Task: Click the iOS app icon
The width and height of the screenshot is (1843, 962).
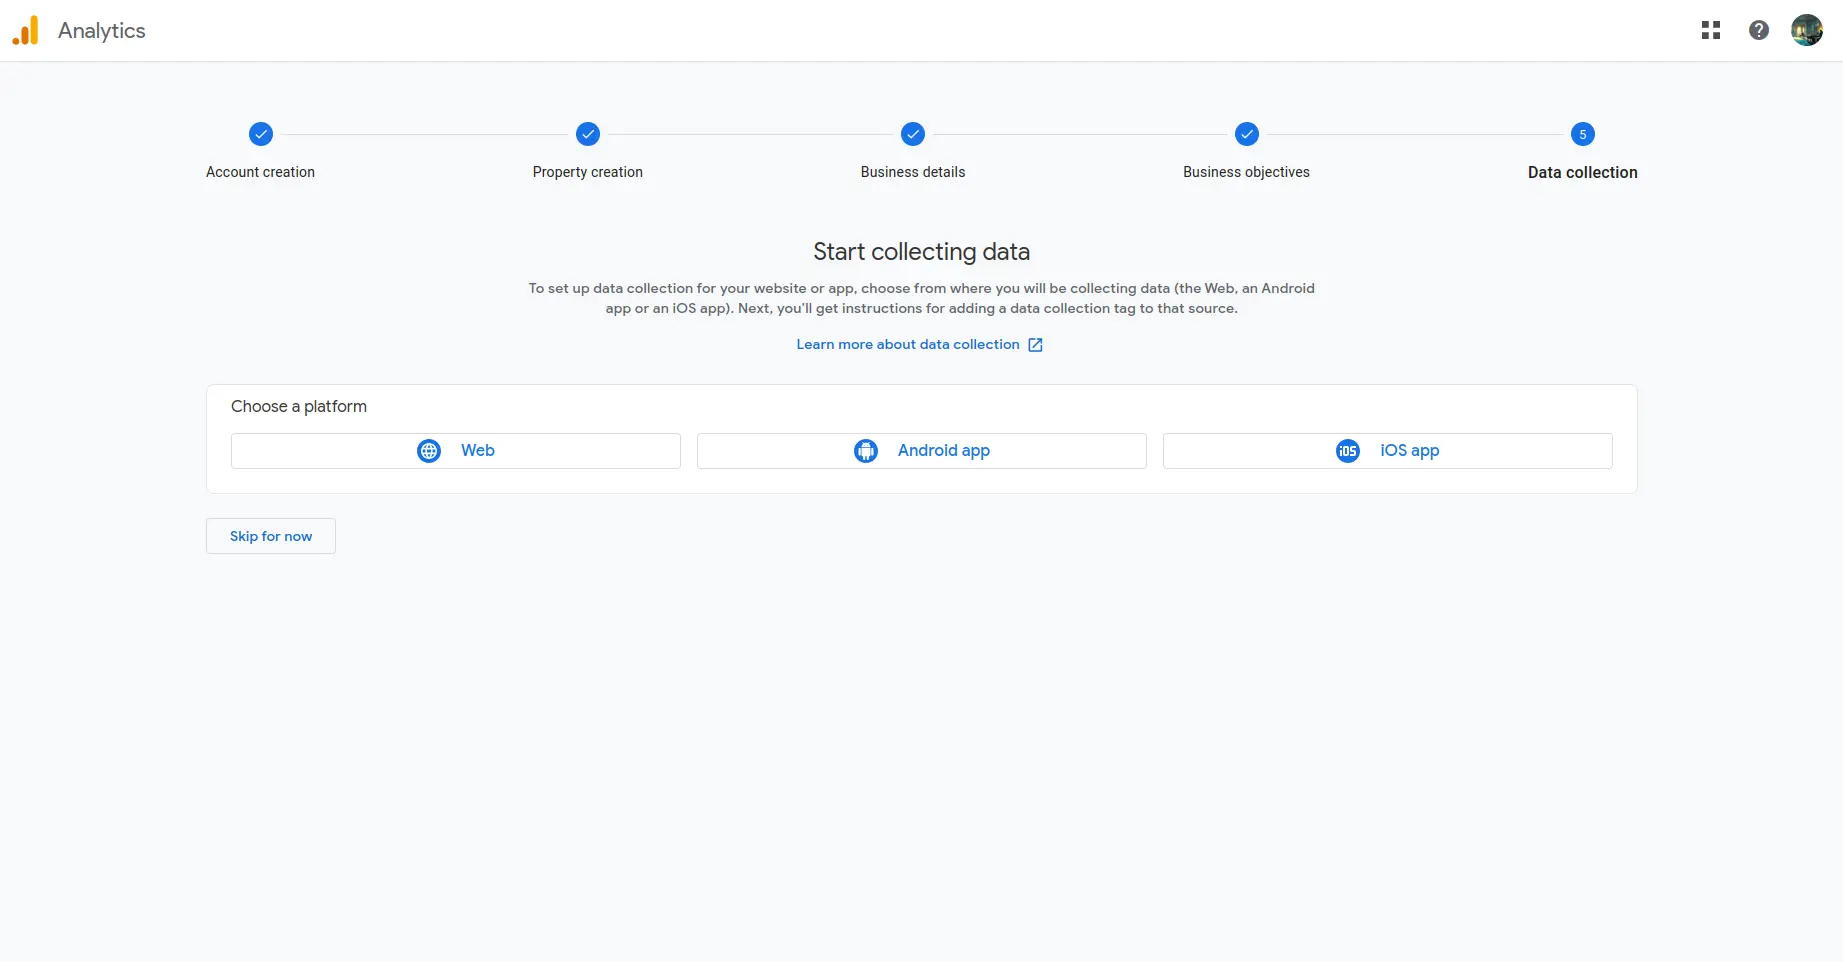Action: (1347, 450)
